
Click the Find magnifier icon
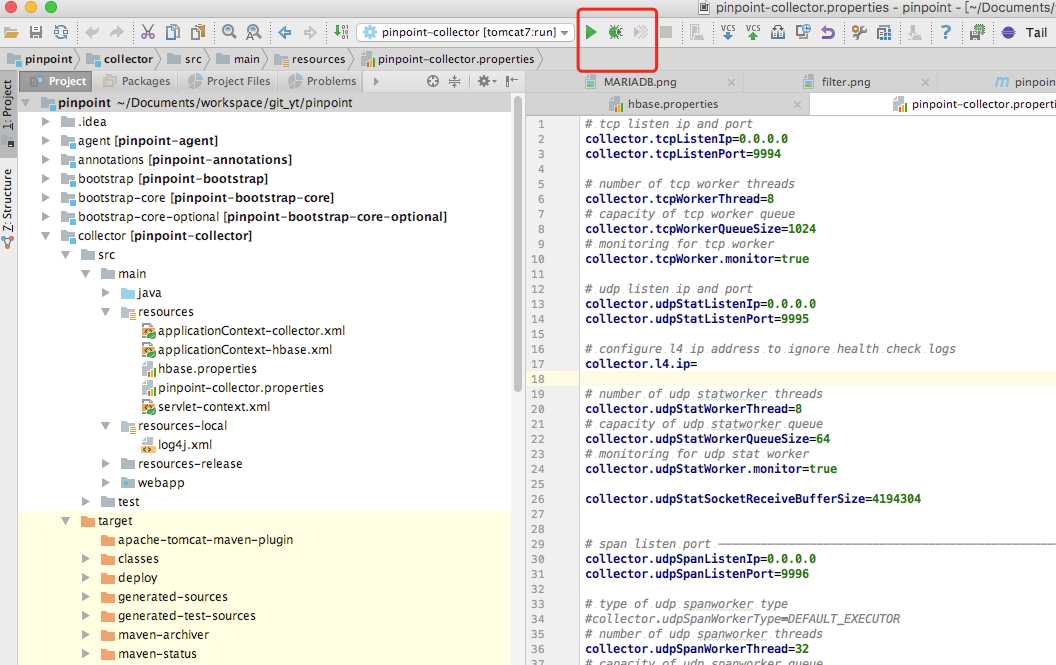229,32
